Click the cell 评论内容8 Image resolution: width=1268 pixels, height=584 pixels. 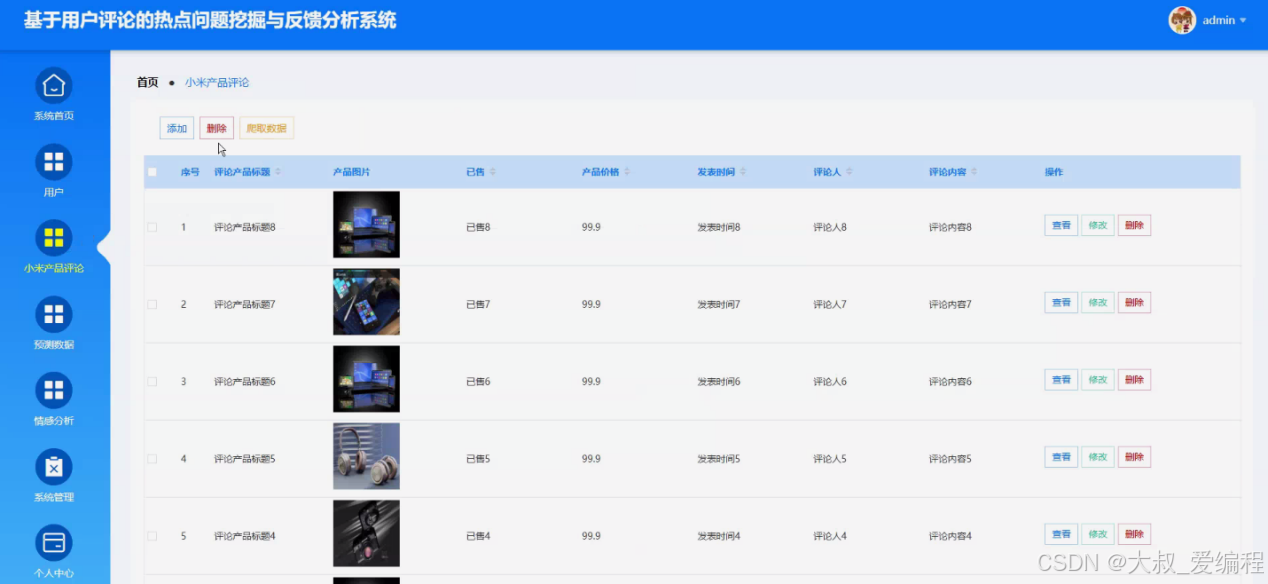pyautogui.click(x=950, y=227)
